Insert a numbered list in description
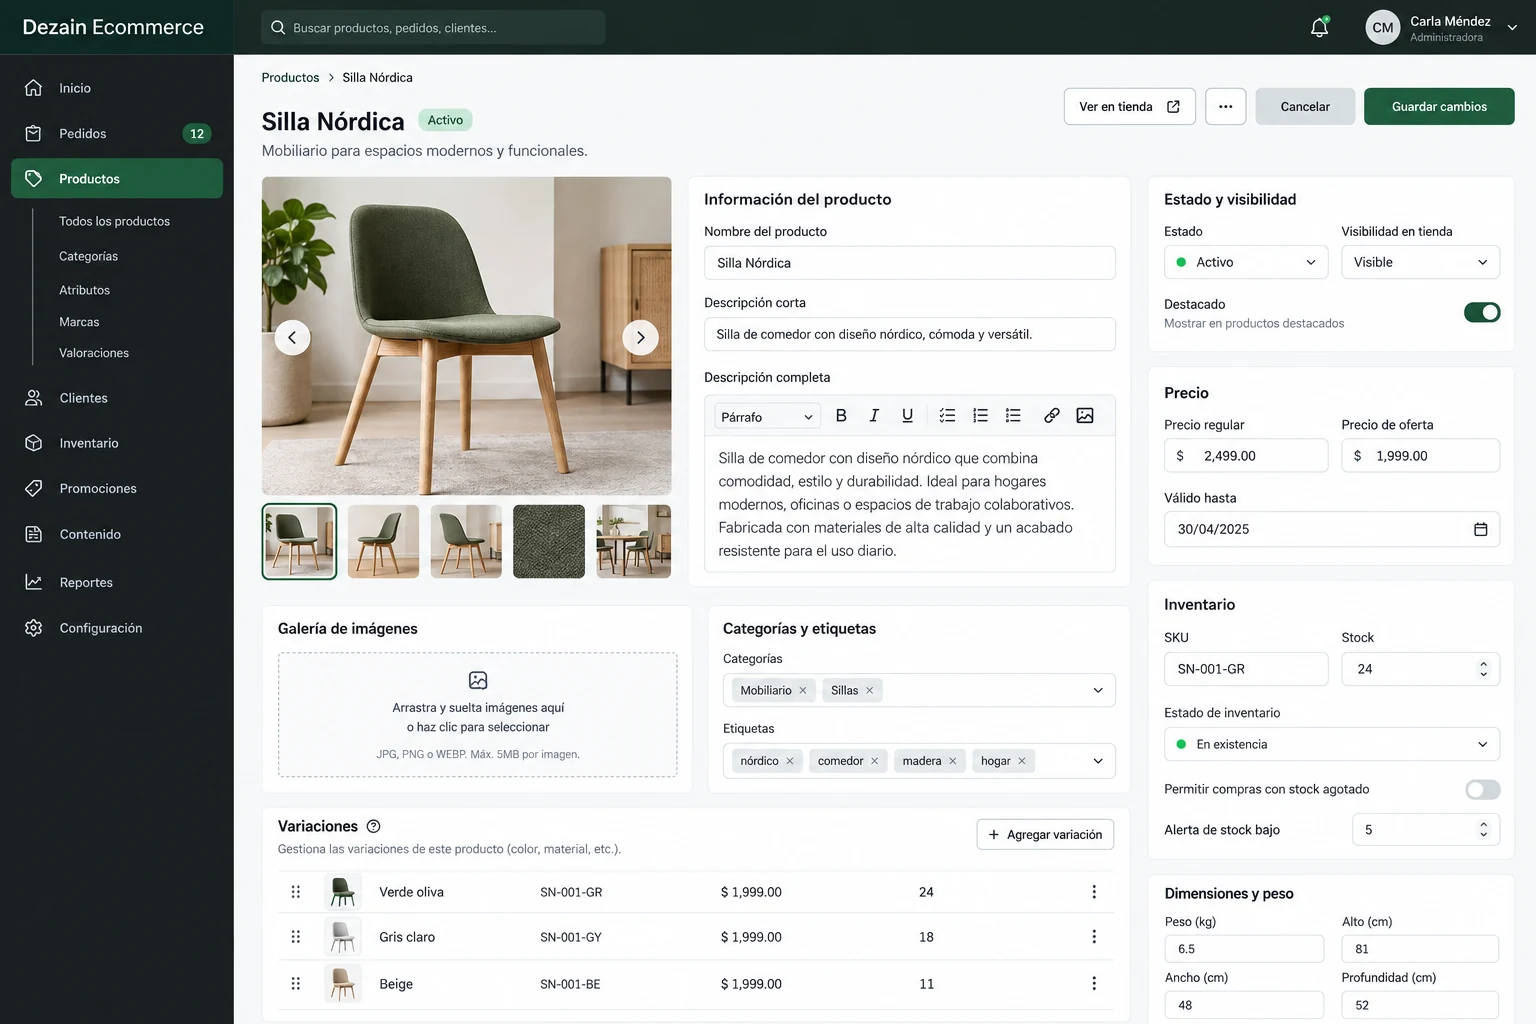The width and height of the screenshot is (1536, 1024). coord(980,416)
